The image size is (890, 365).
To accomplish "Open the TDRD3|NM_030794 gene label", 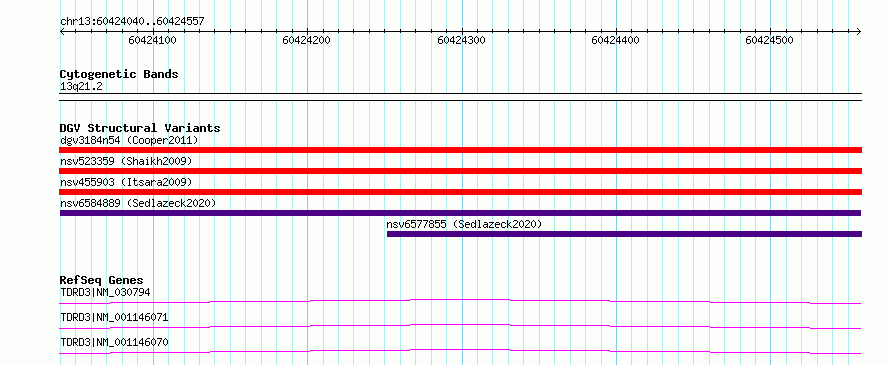I will click(x=105, y=292).
